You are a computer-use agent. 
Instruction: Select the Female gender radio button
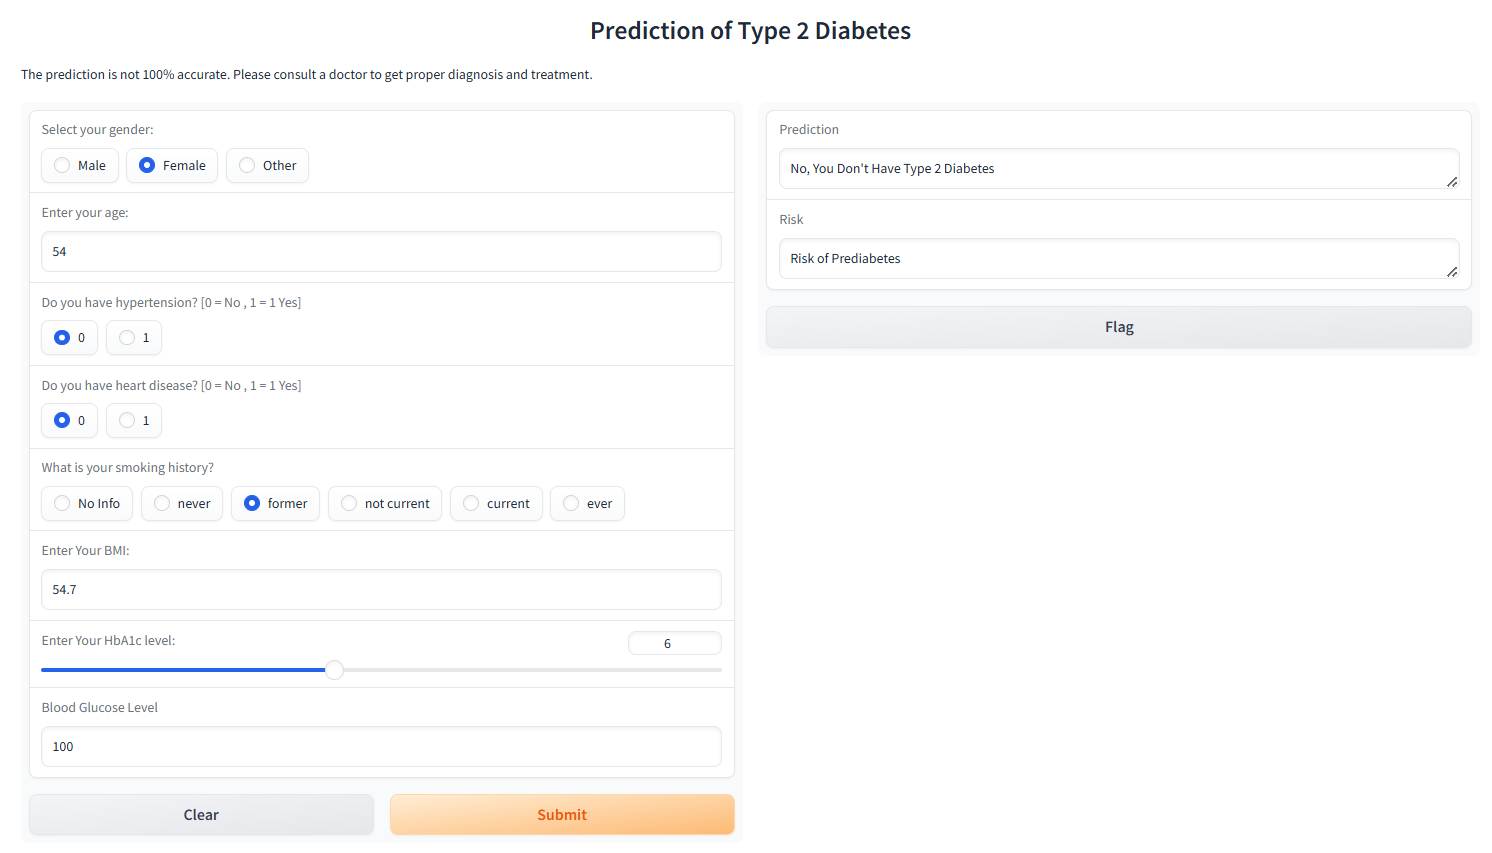tap(172, 166)
